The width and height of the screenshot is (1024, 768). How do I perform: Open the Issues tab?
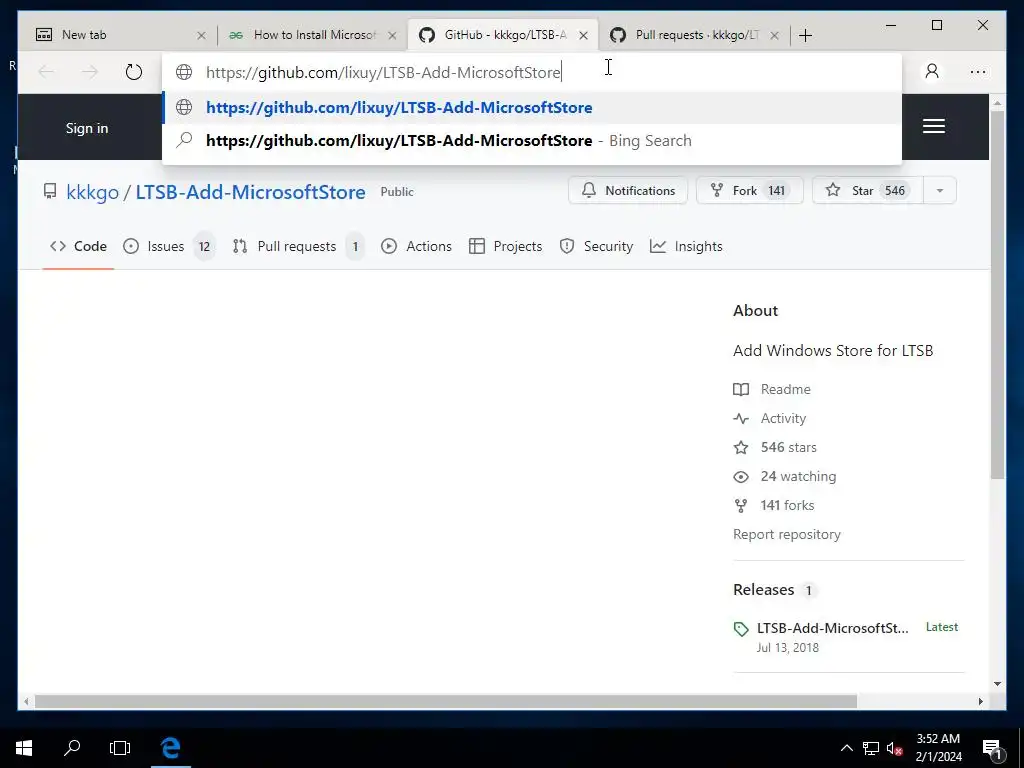point(167,246)
